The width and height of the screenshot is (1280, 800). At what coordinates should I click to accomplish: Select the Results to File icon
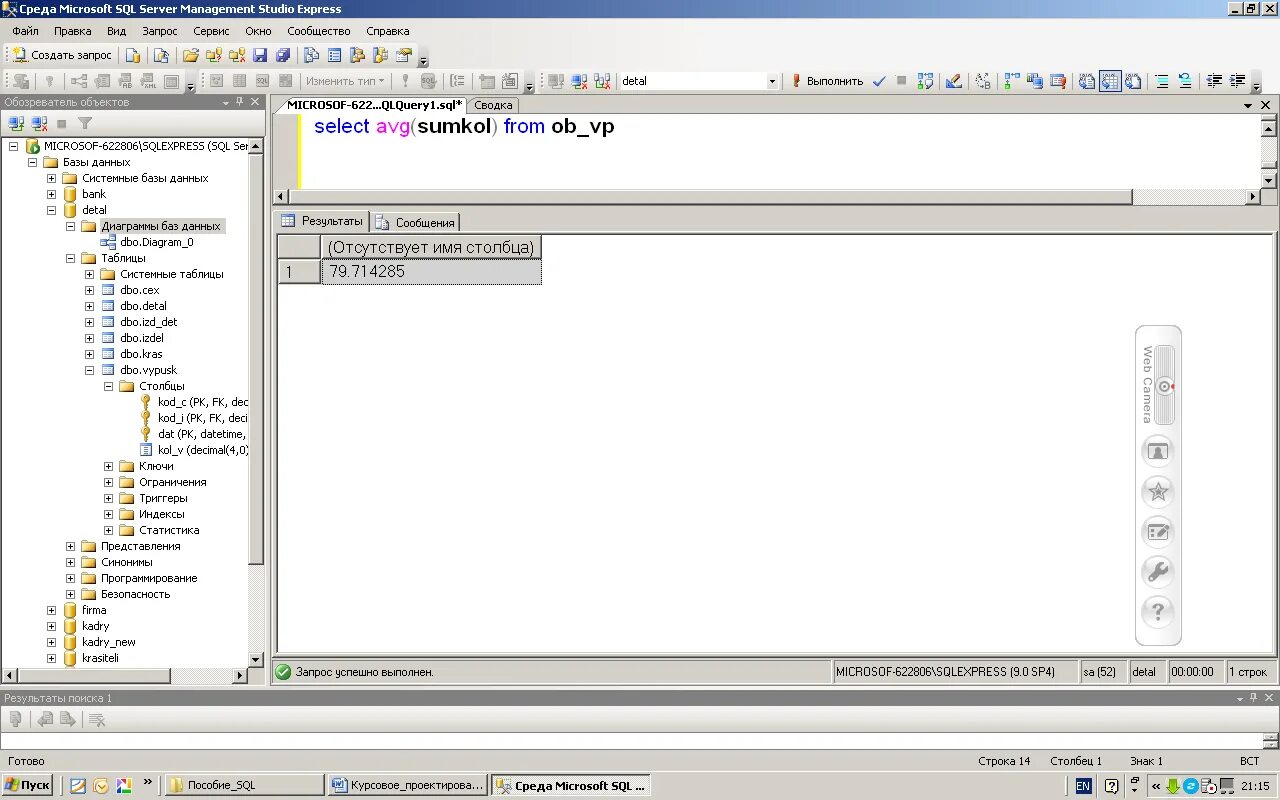pos(1133,81)
